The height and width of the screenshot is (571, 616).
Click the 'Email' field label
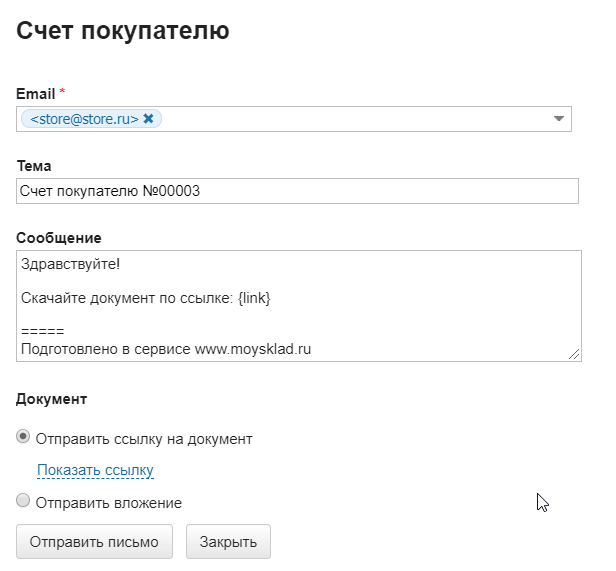(35, 93)
